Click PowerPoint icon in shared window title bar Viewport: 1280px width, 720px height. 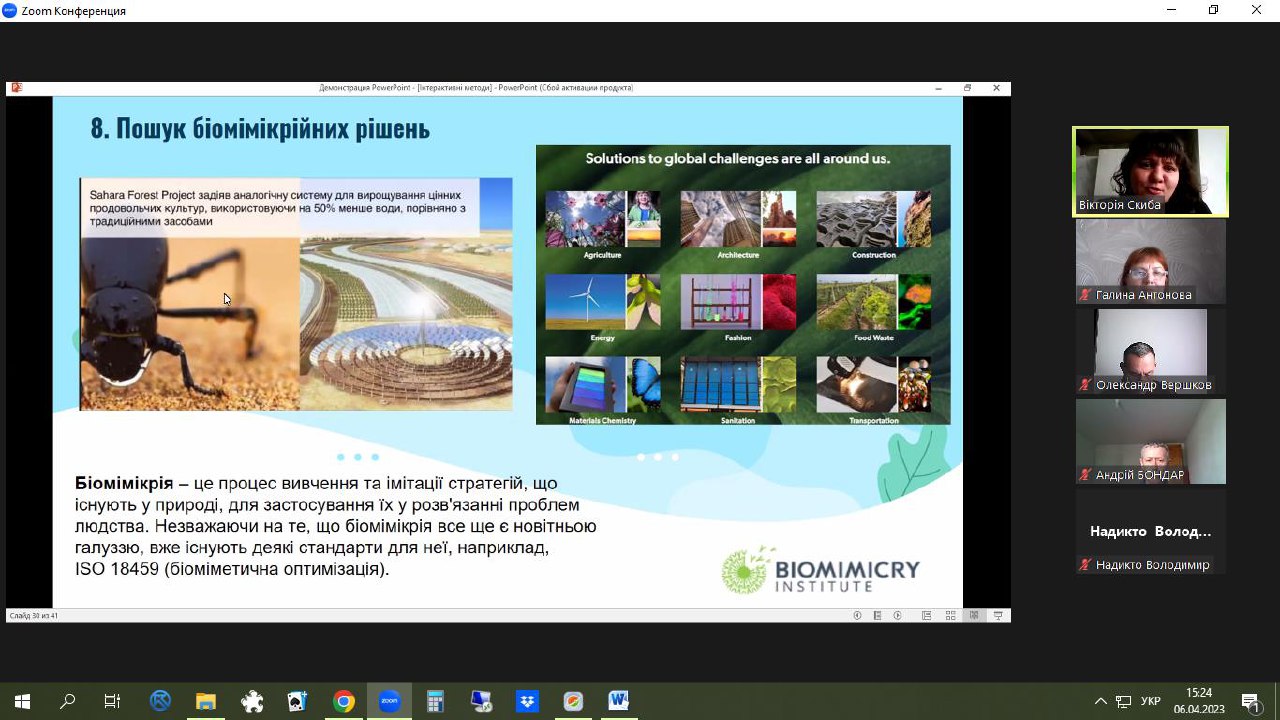pyautogui.click(x=15, y=88)
